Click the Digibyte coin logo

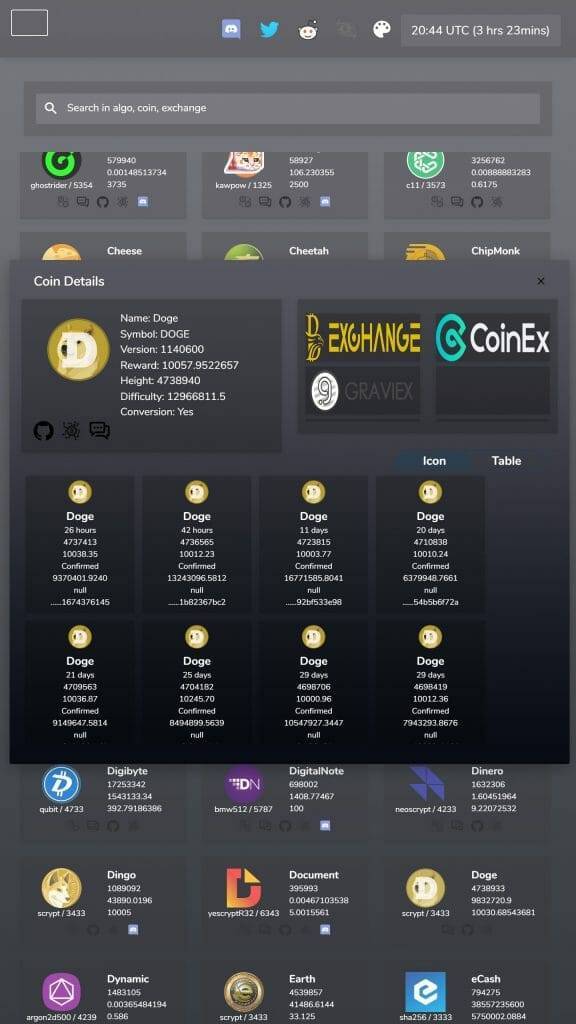click(x=61, y=784)
